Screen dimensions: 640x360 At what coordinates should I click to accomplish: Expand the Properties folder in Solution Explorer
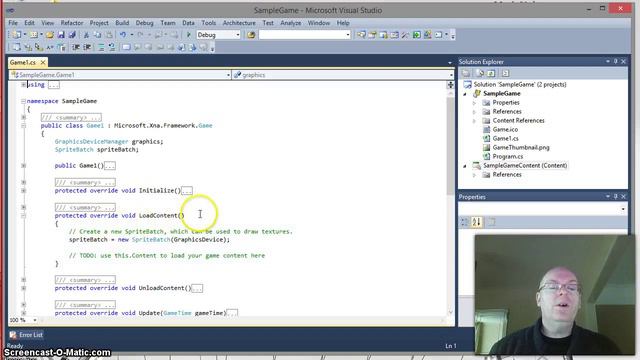click(x=474, y=102)
